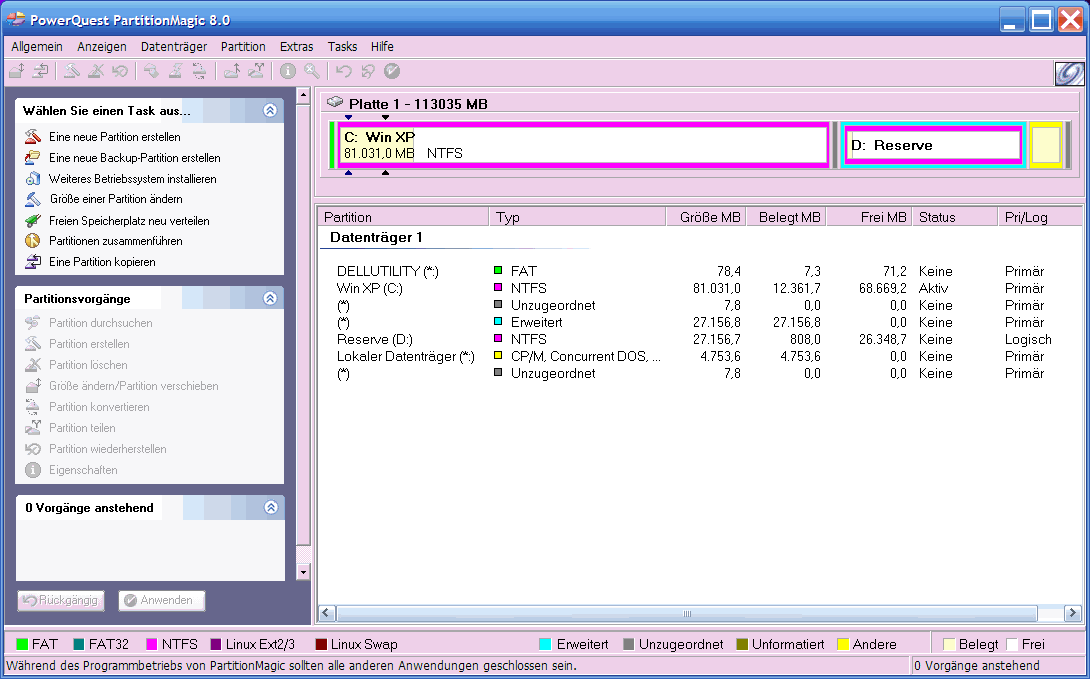Click icon beside 'Eine Partition kopieren'
Image resolution: width=1090 pixels, height=679 pixels.
click(x=33, y=261)
